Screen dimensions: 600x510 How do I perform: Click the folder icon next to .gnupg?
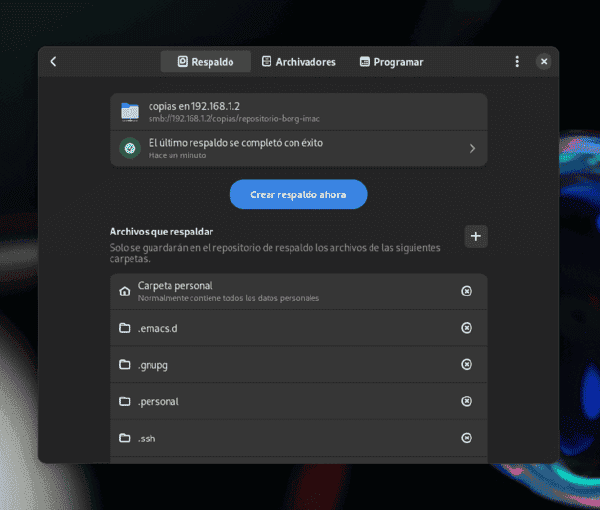(x=124, y=364)
